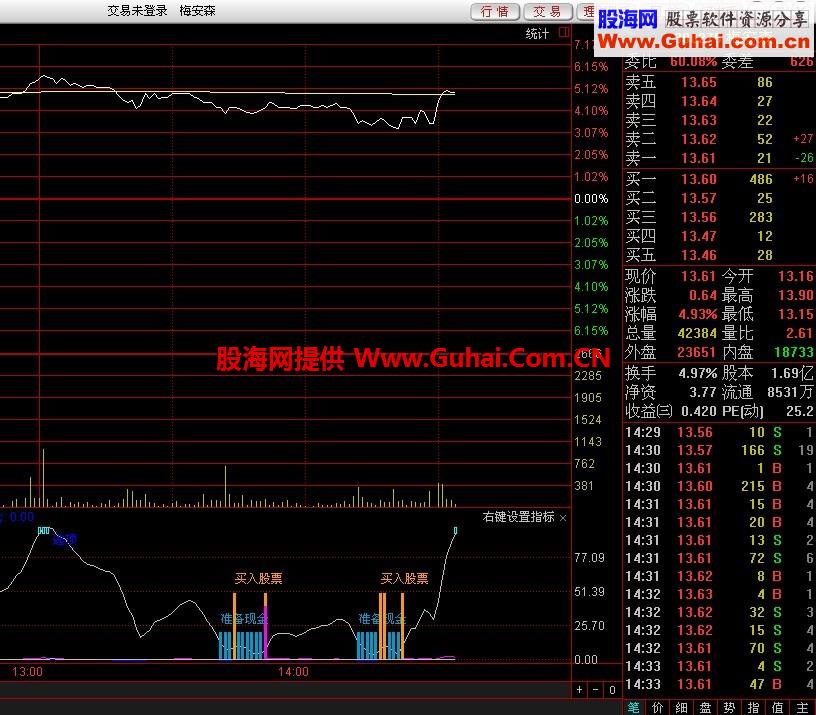This screenshot has width=816, height=715.
Task: Click the 换手 4.97% value
Action: 698,373
